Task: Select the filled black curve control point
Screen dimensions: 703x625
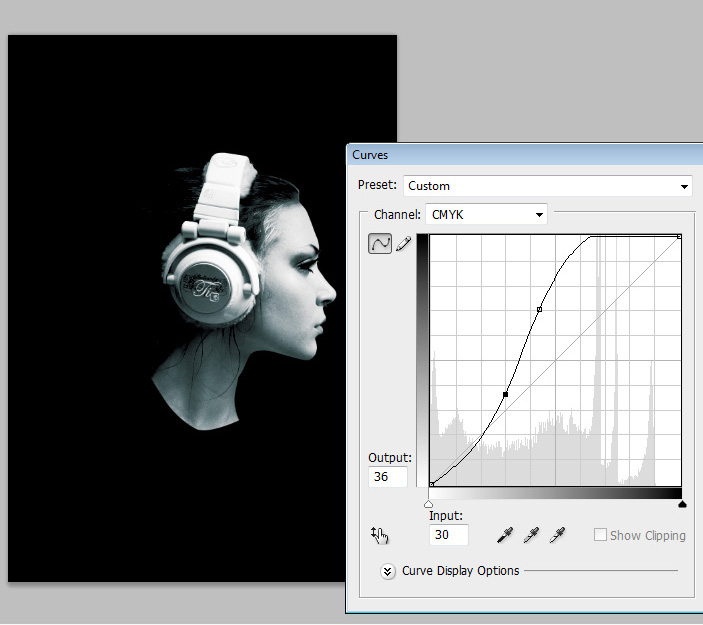Action: pos(506,395)
